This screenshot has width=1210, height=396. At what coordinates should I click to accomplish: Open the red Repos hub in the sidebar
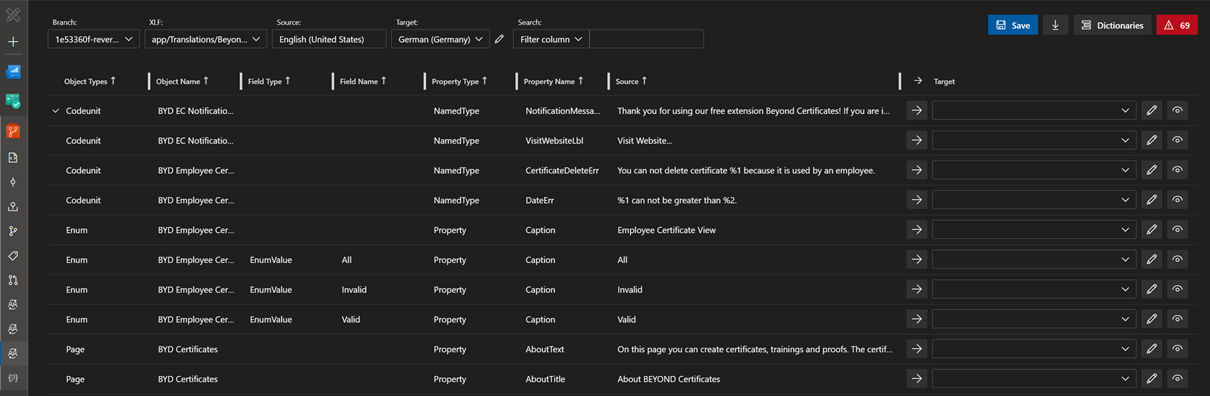[13, 131]
